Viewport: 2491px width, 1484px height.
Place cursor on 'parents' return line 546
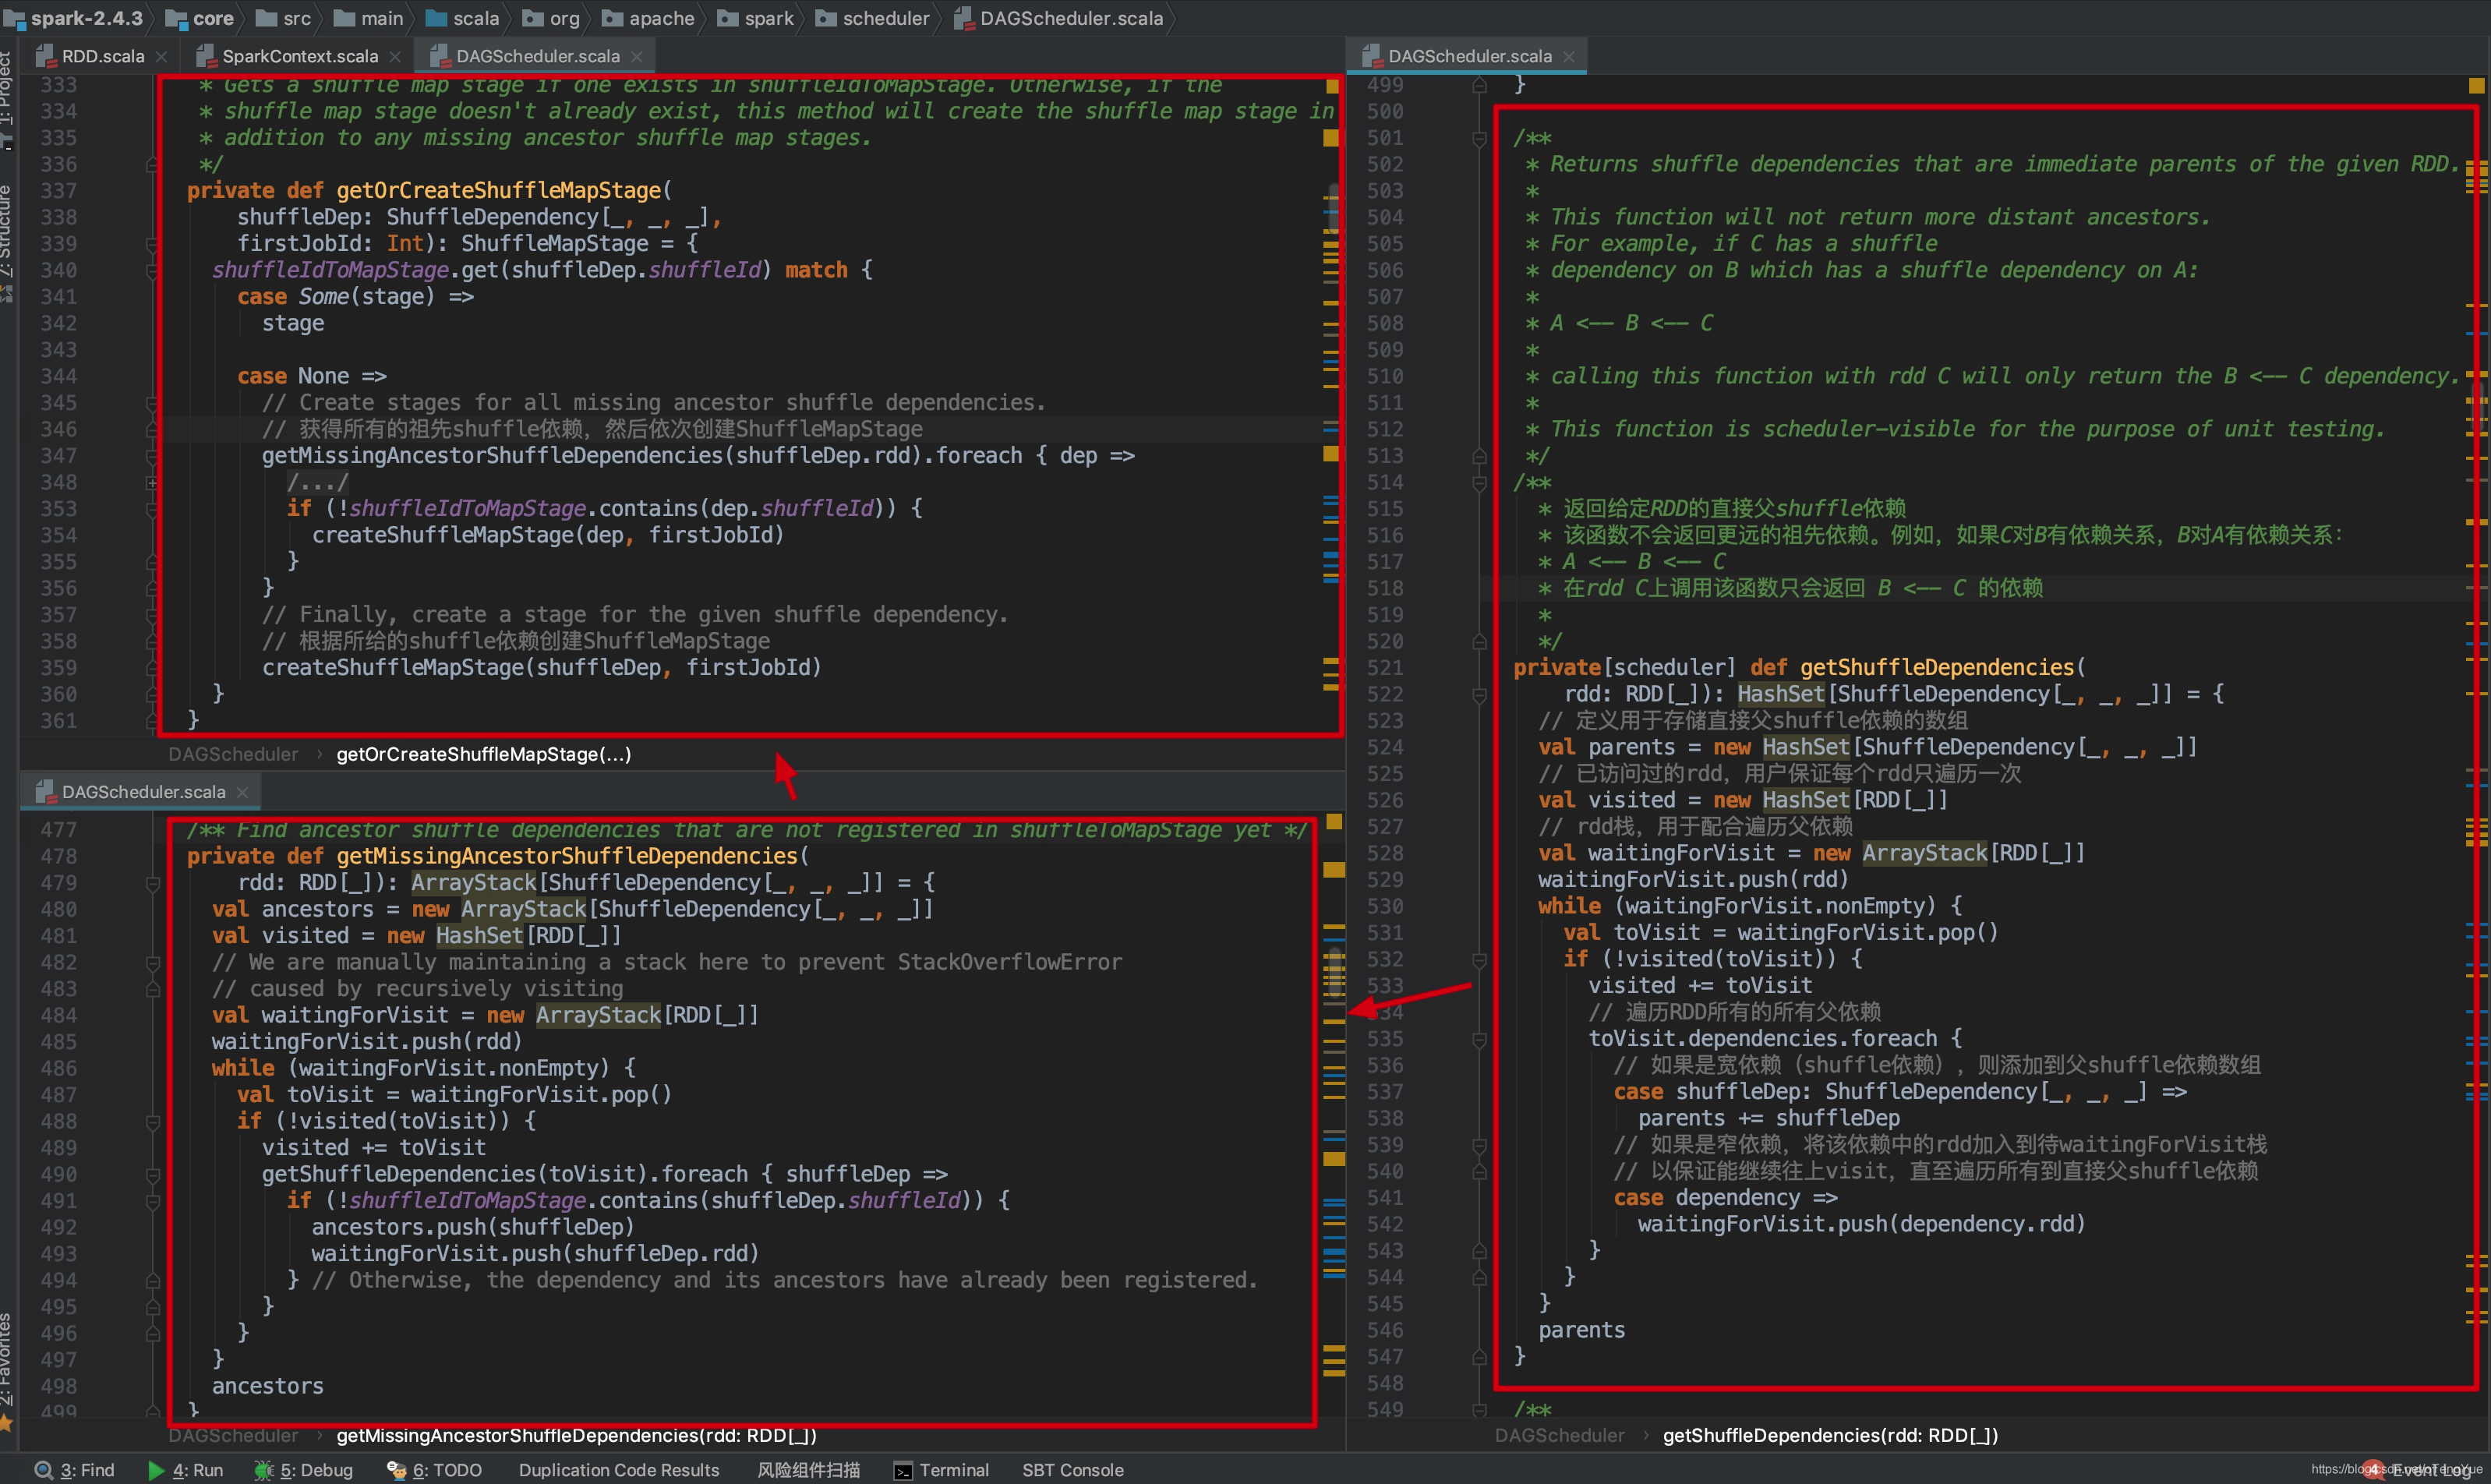(x=1581, y=1330)
